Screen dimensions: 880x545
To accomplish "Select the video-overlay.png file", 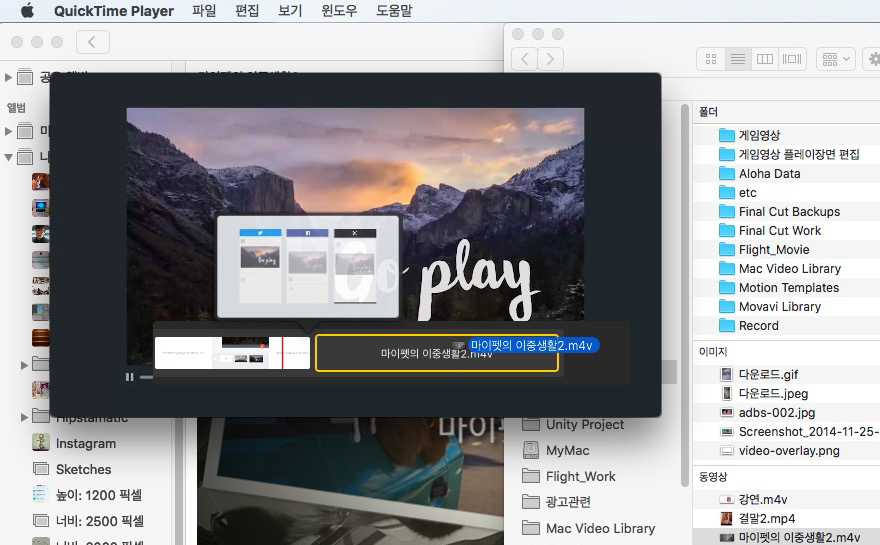I will pyautogui.click(x=789, y=451).
